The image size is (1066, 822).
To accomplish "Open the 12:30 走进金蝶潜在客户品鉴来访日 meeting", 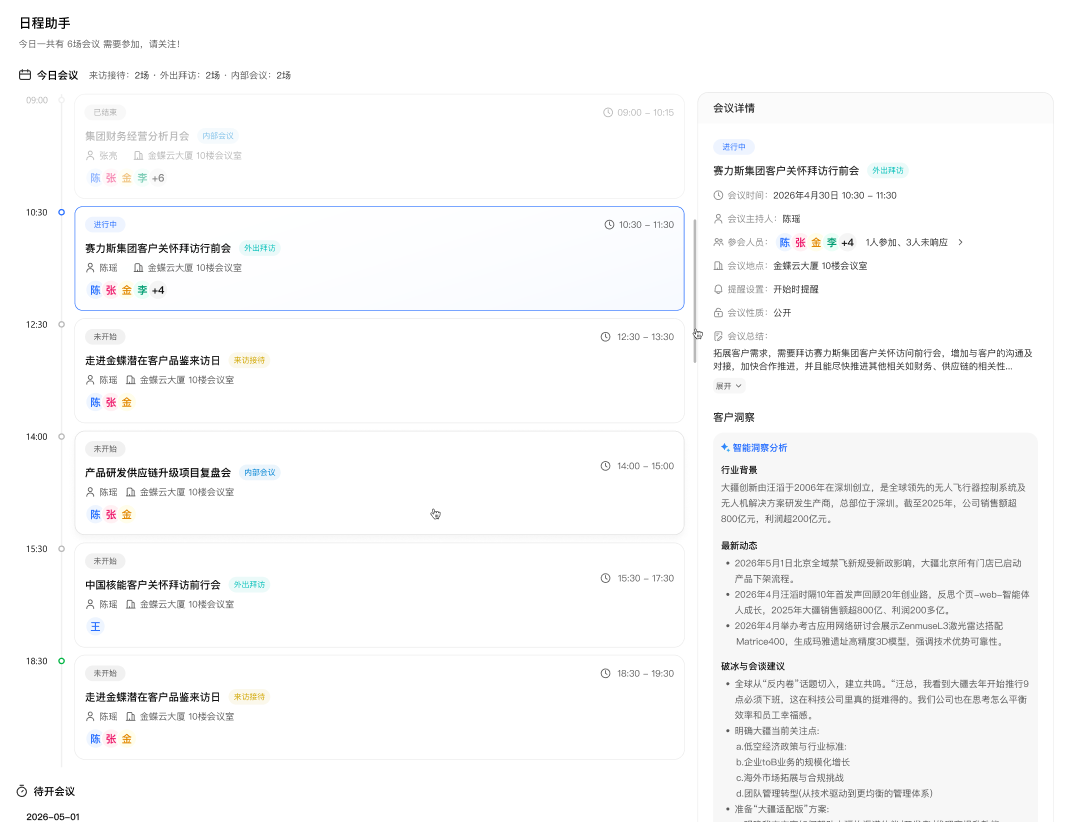I will 379,371.
